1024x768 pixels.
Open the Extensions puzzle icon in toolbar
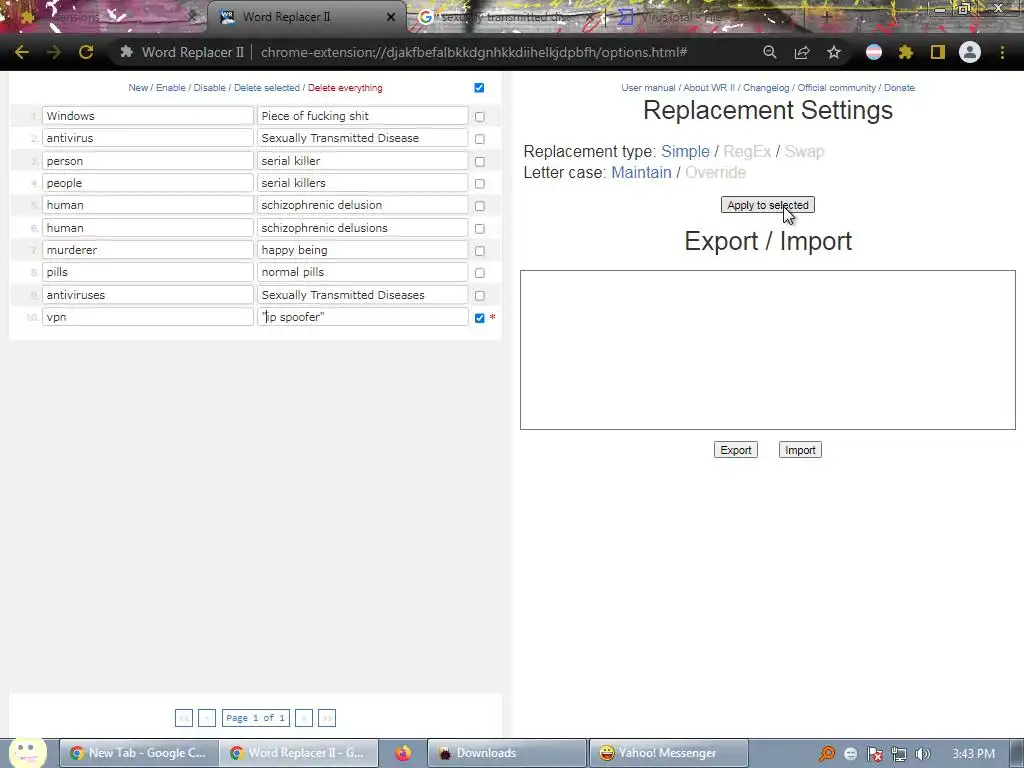pyautogui.click(x=905, y=52)
